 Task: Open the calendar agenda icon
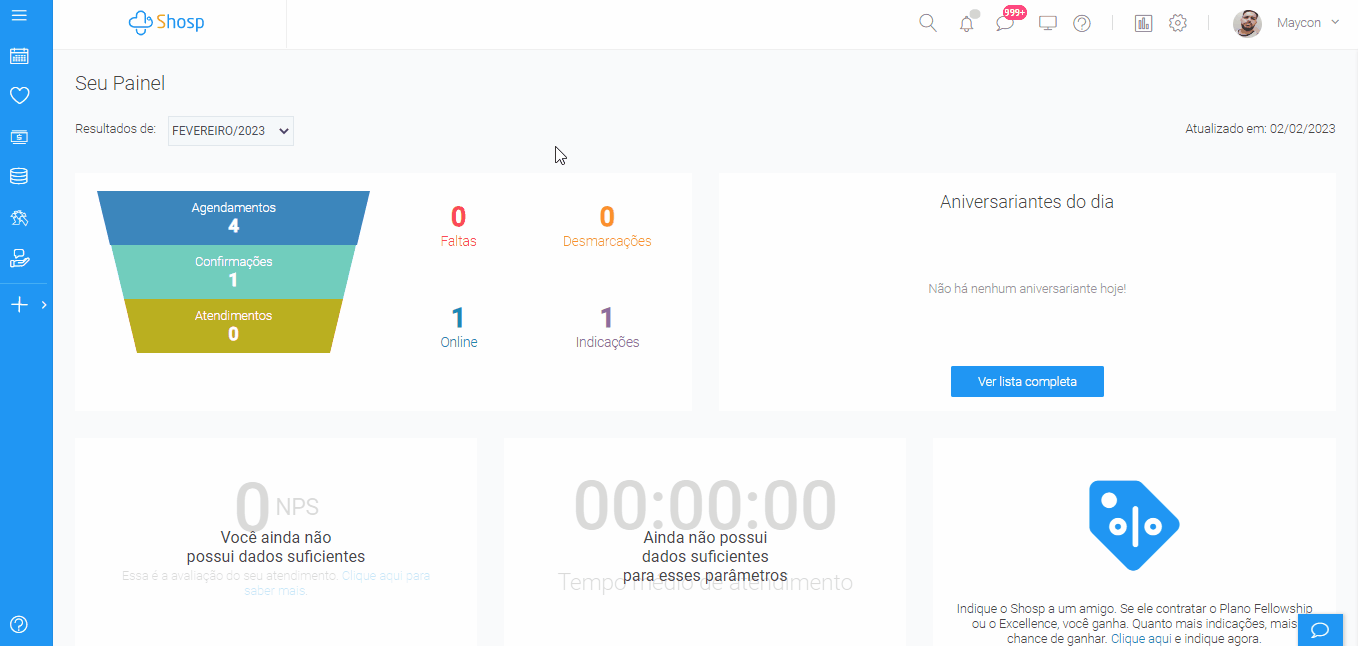tap(19, 56)
